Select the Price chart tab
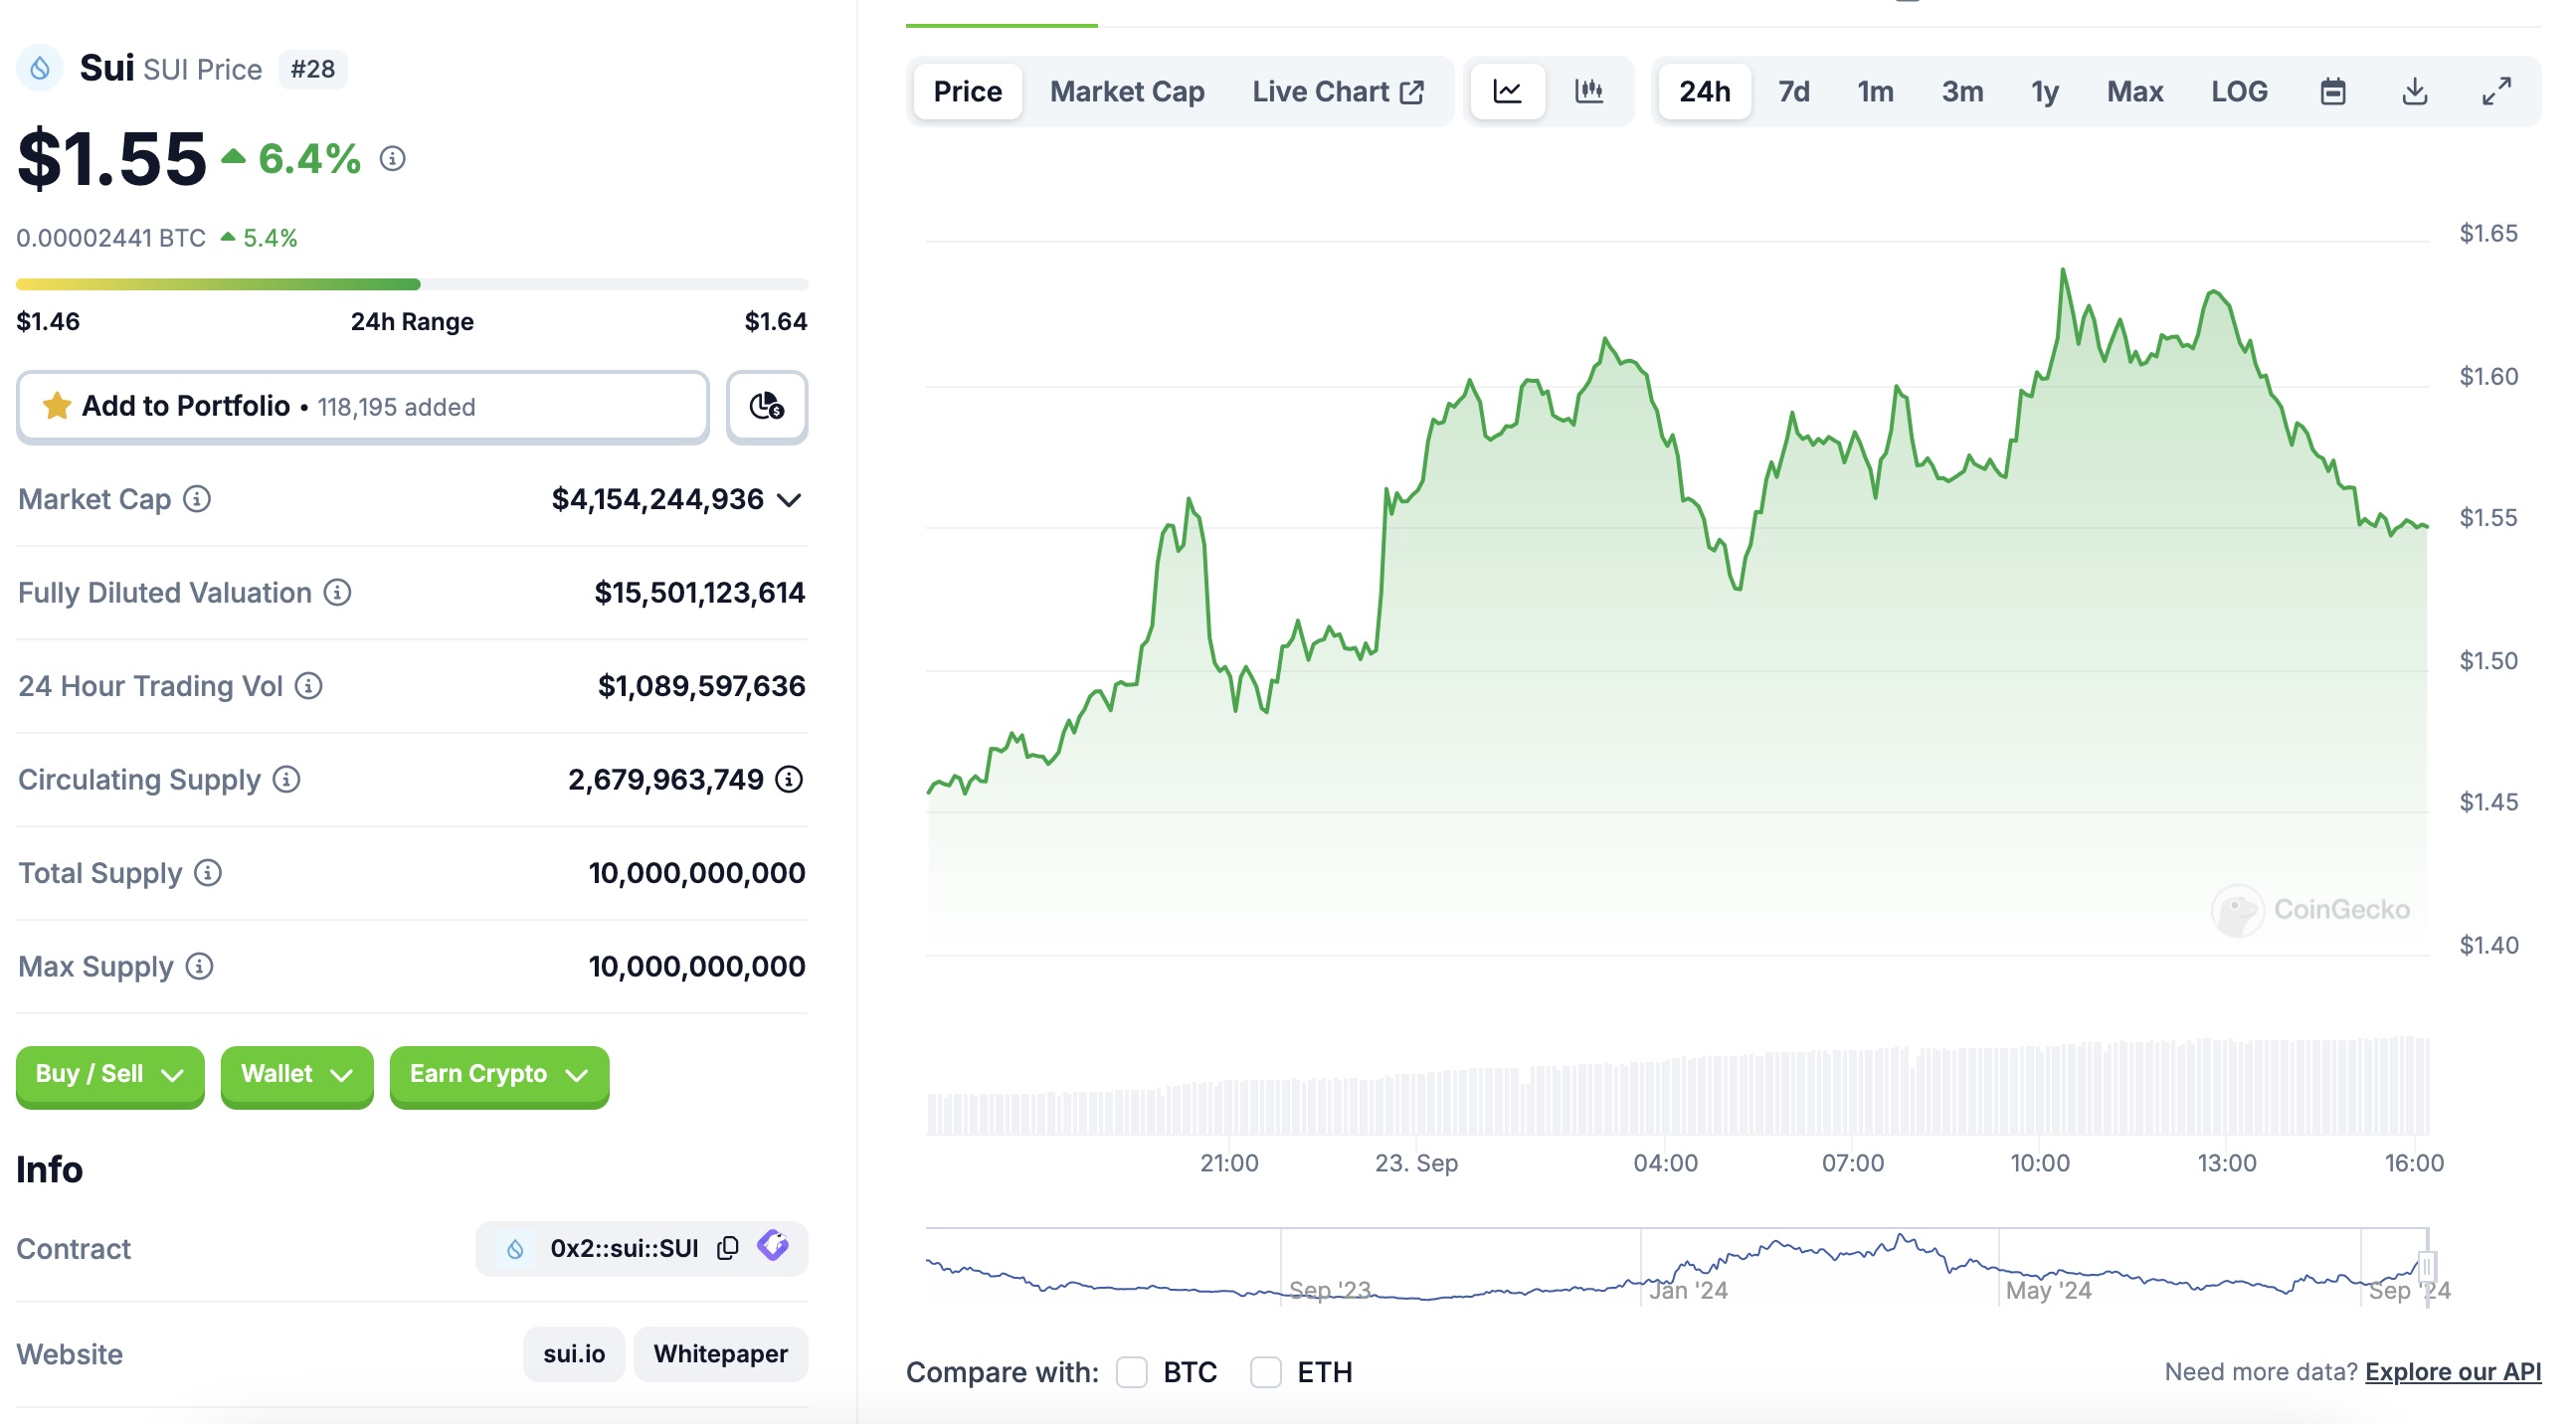This screenshot has height=1424, width=2576. click(967, 92)
